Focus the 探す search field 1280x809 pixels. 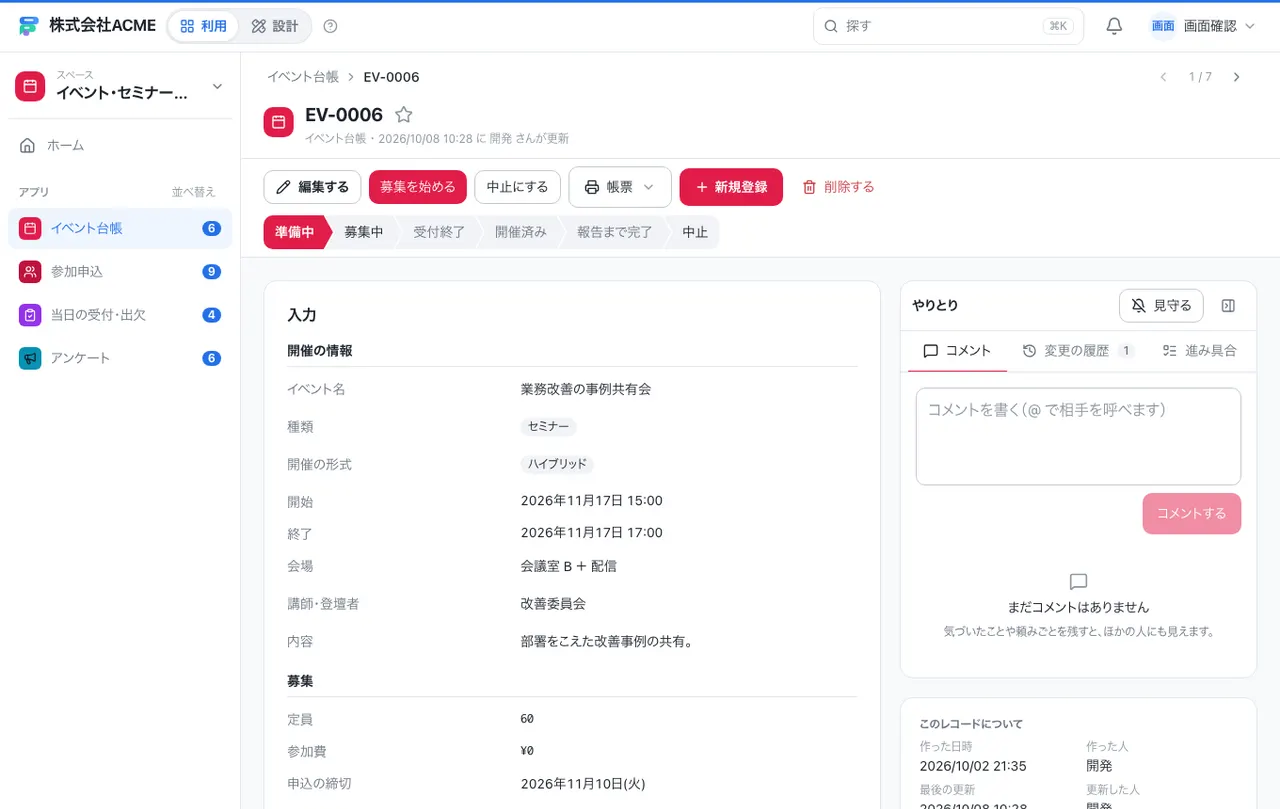[948, 26]
